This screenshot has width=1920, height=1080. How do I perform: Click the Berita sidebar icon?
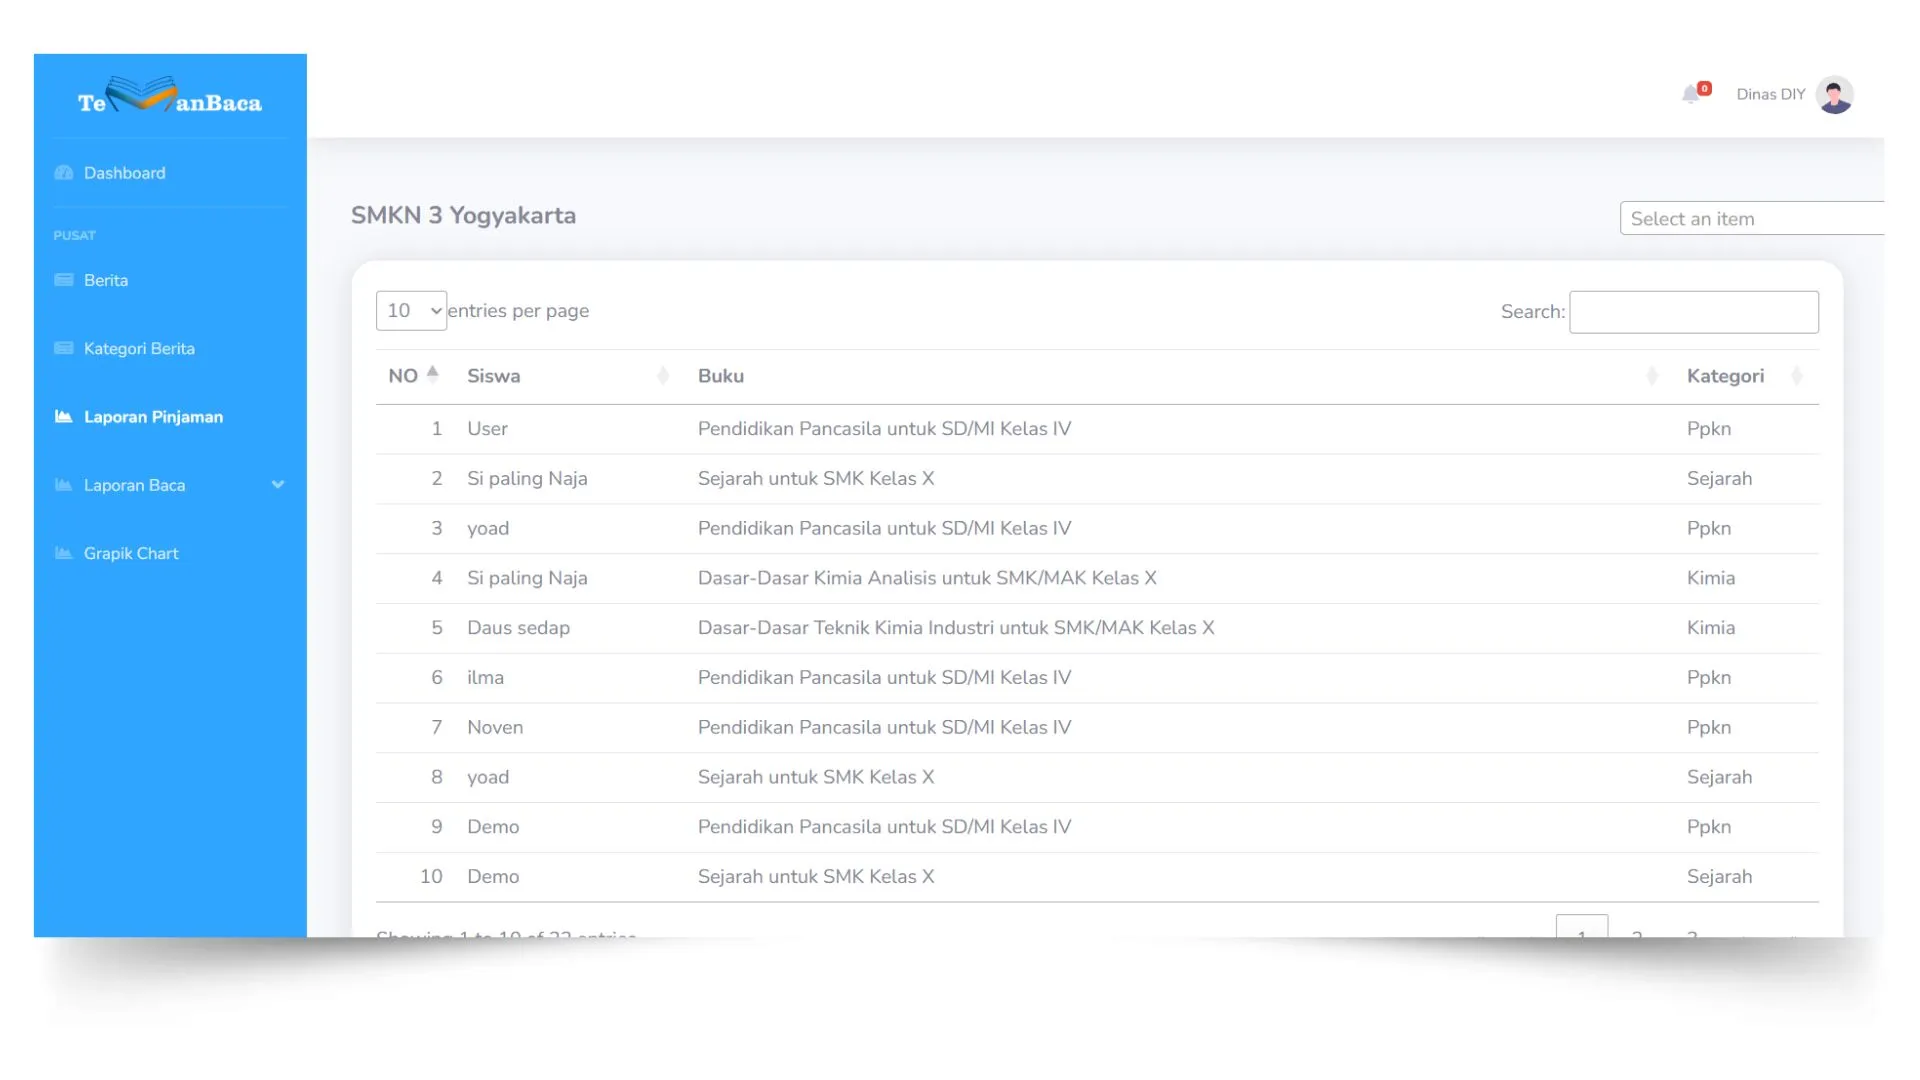(64, 280)
